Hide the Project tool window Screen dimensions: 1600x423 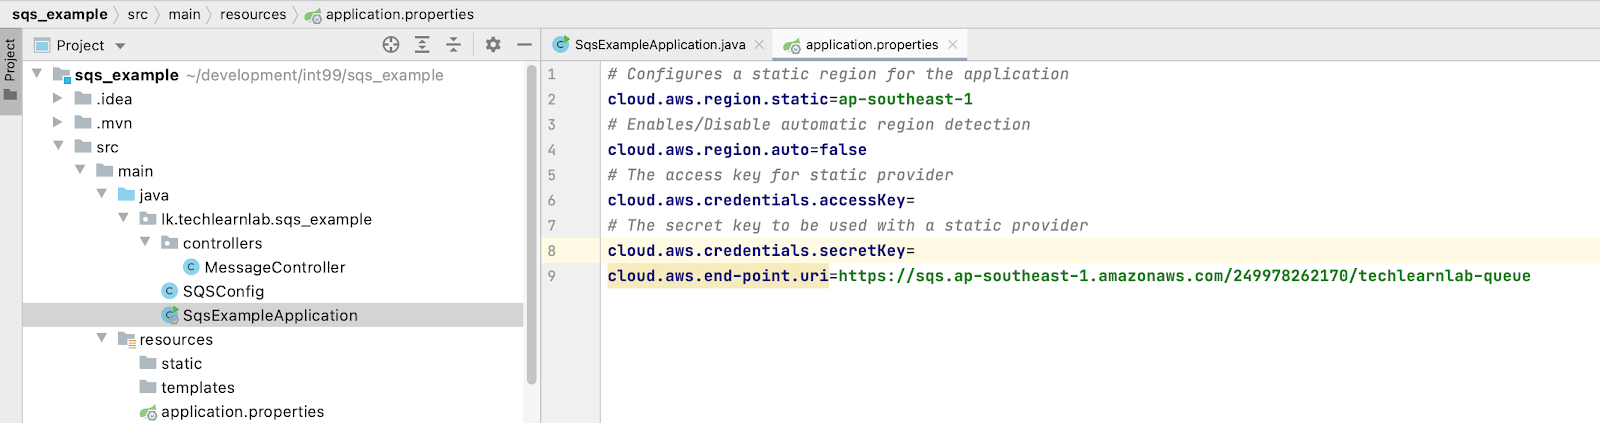[x=524, y=45]
